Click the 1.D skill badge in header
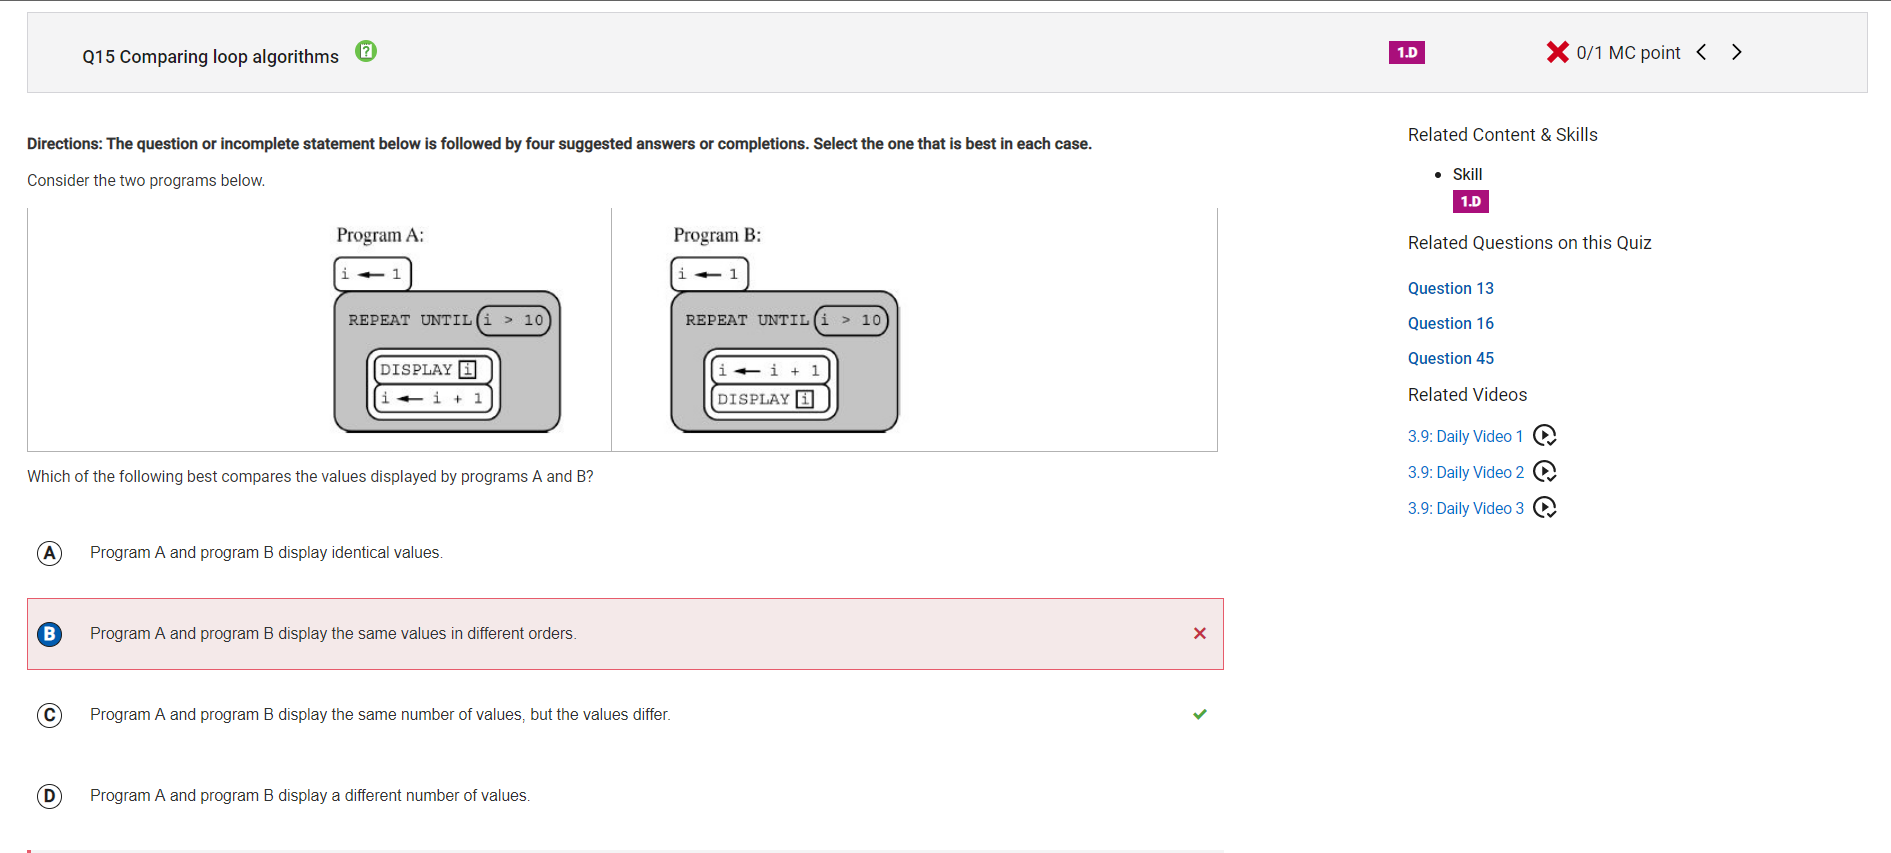The width and height of the screenshot is (1891, 853). click(x=1406, y=52)
